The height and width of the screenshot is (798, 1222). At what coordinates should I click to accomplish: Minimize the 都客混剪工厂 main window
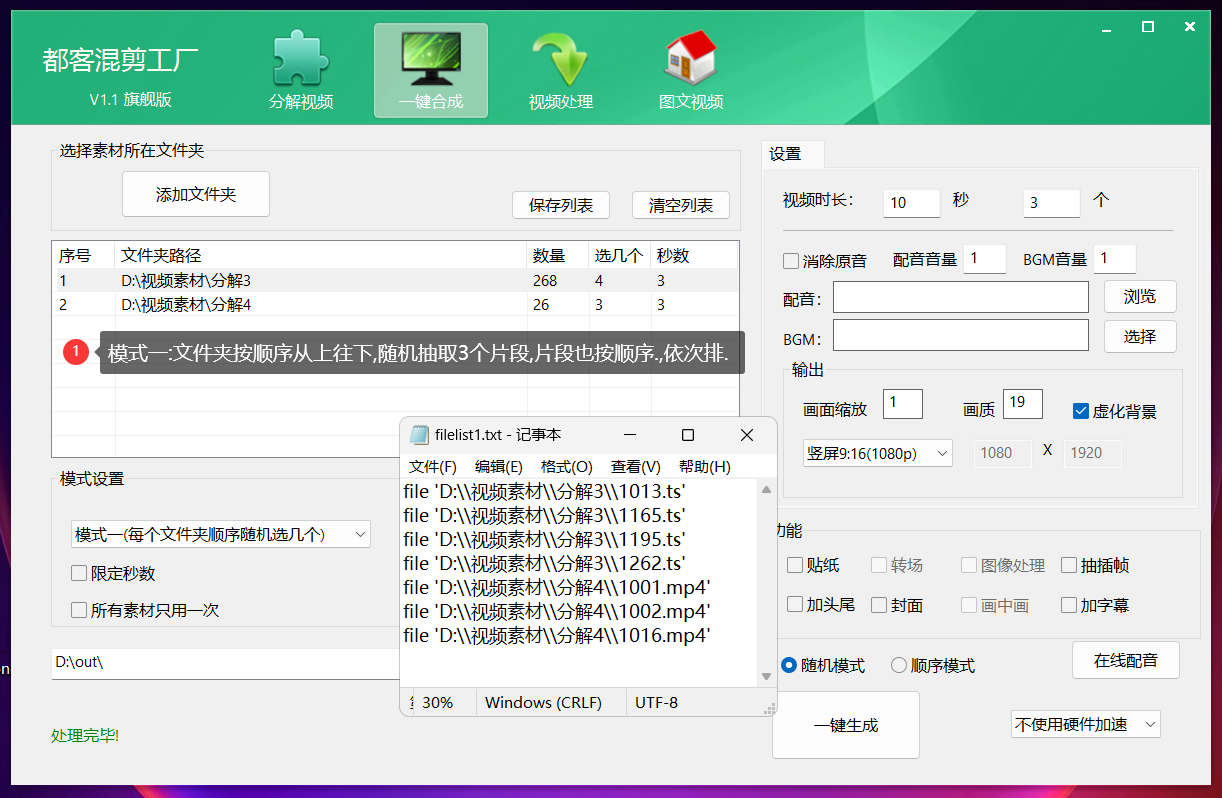pos(1107,27)
